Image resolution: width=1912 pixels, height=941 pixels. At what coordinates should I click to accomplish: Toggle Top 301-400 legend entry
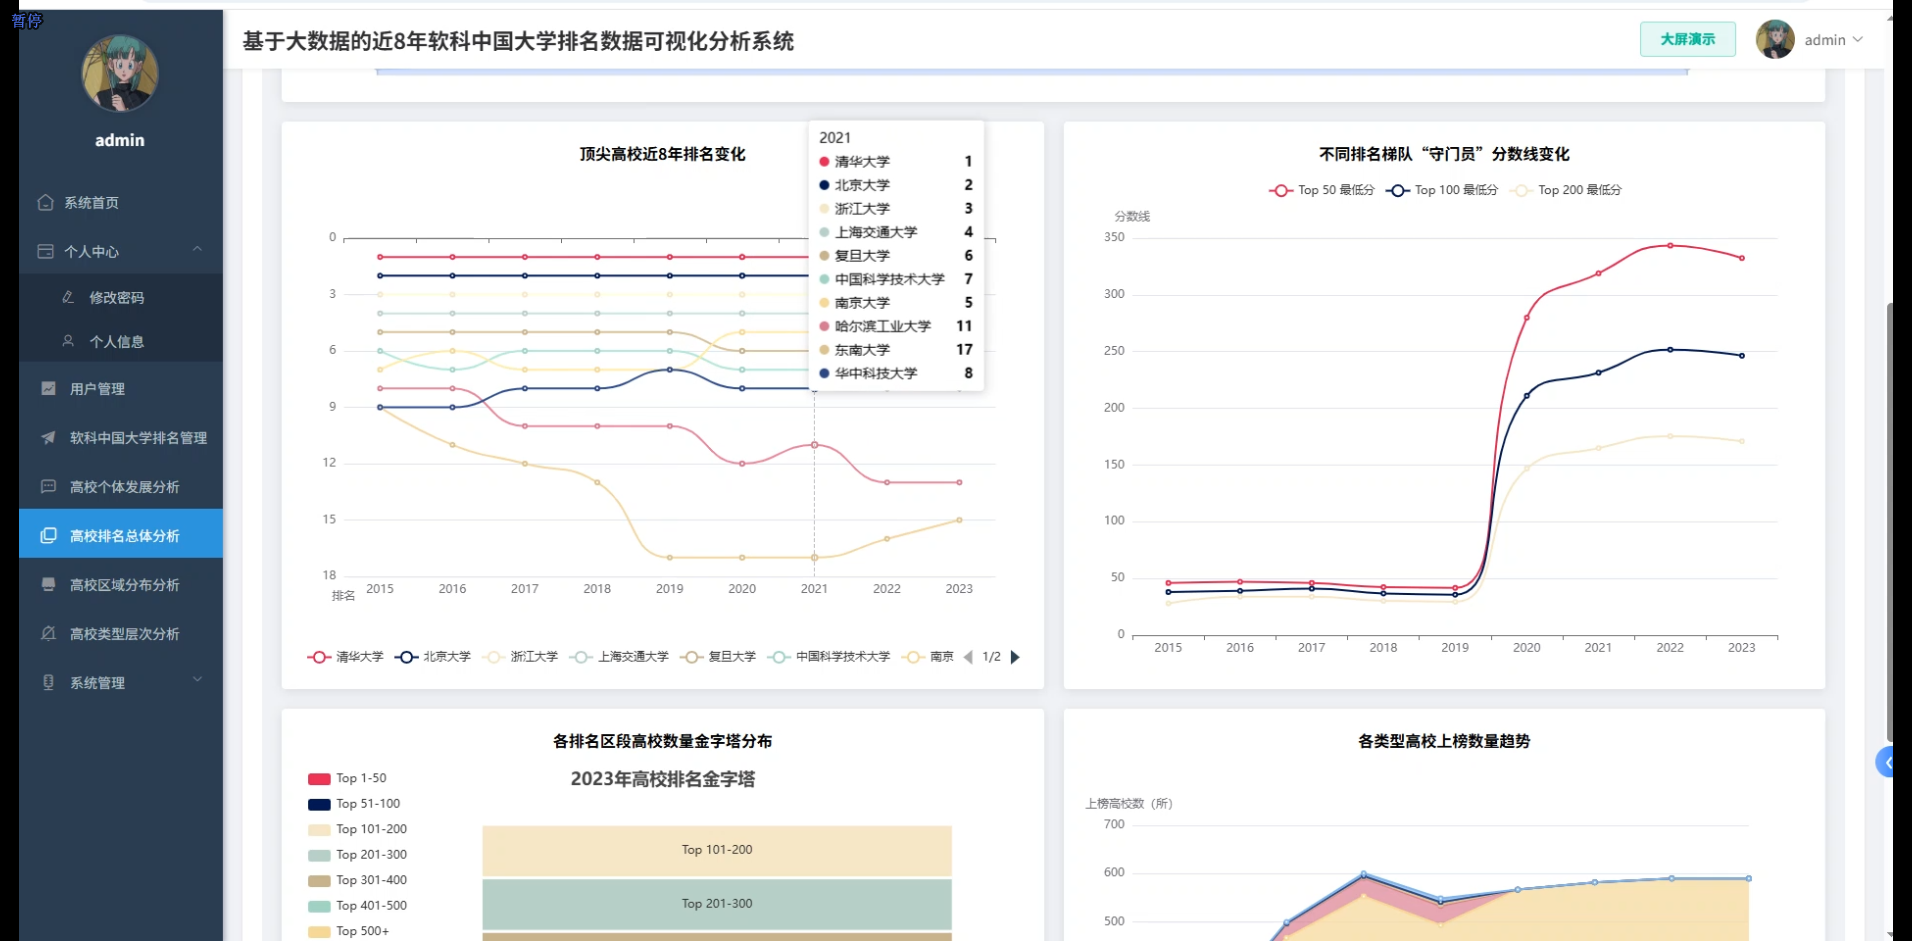(357, 880)
